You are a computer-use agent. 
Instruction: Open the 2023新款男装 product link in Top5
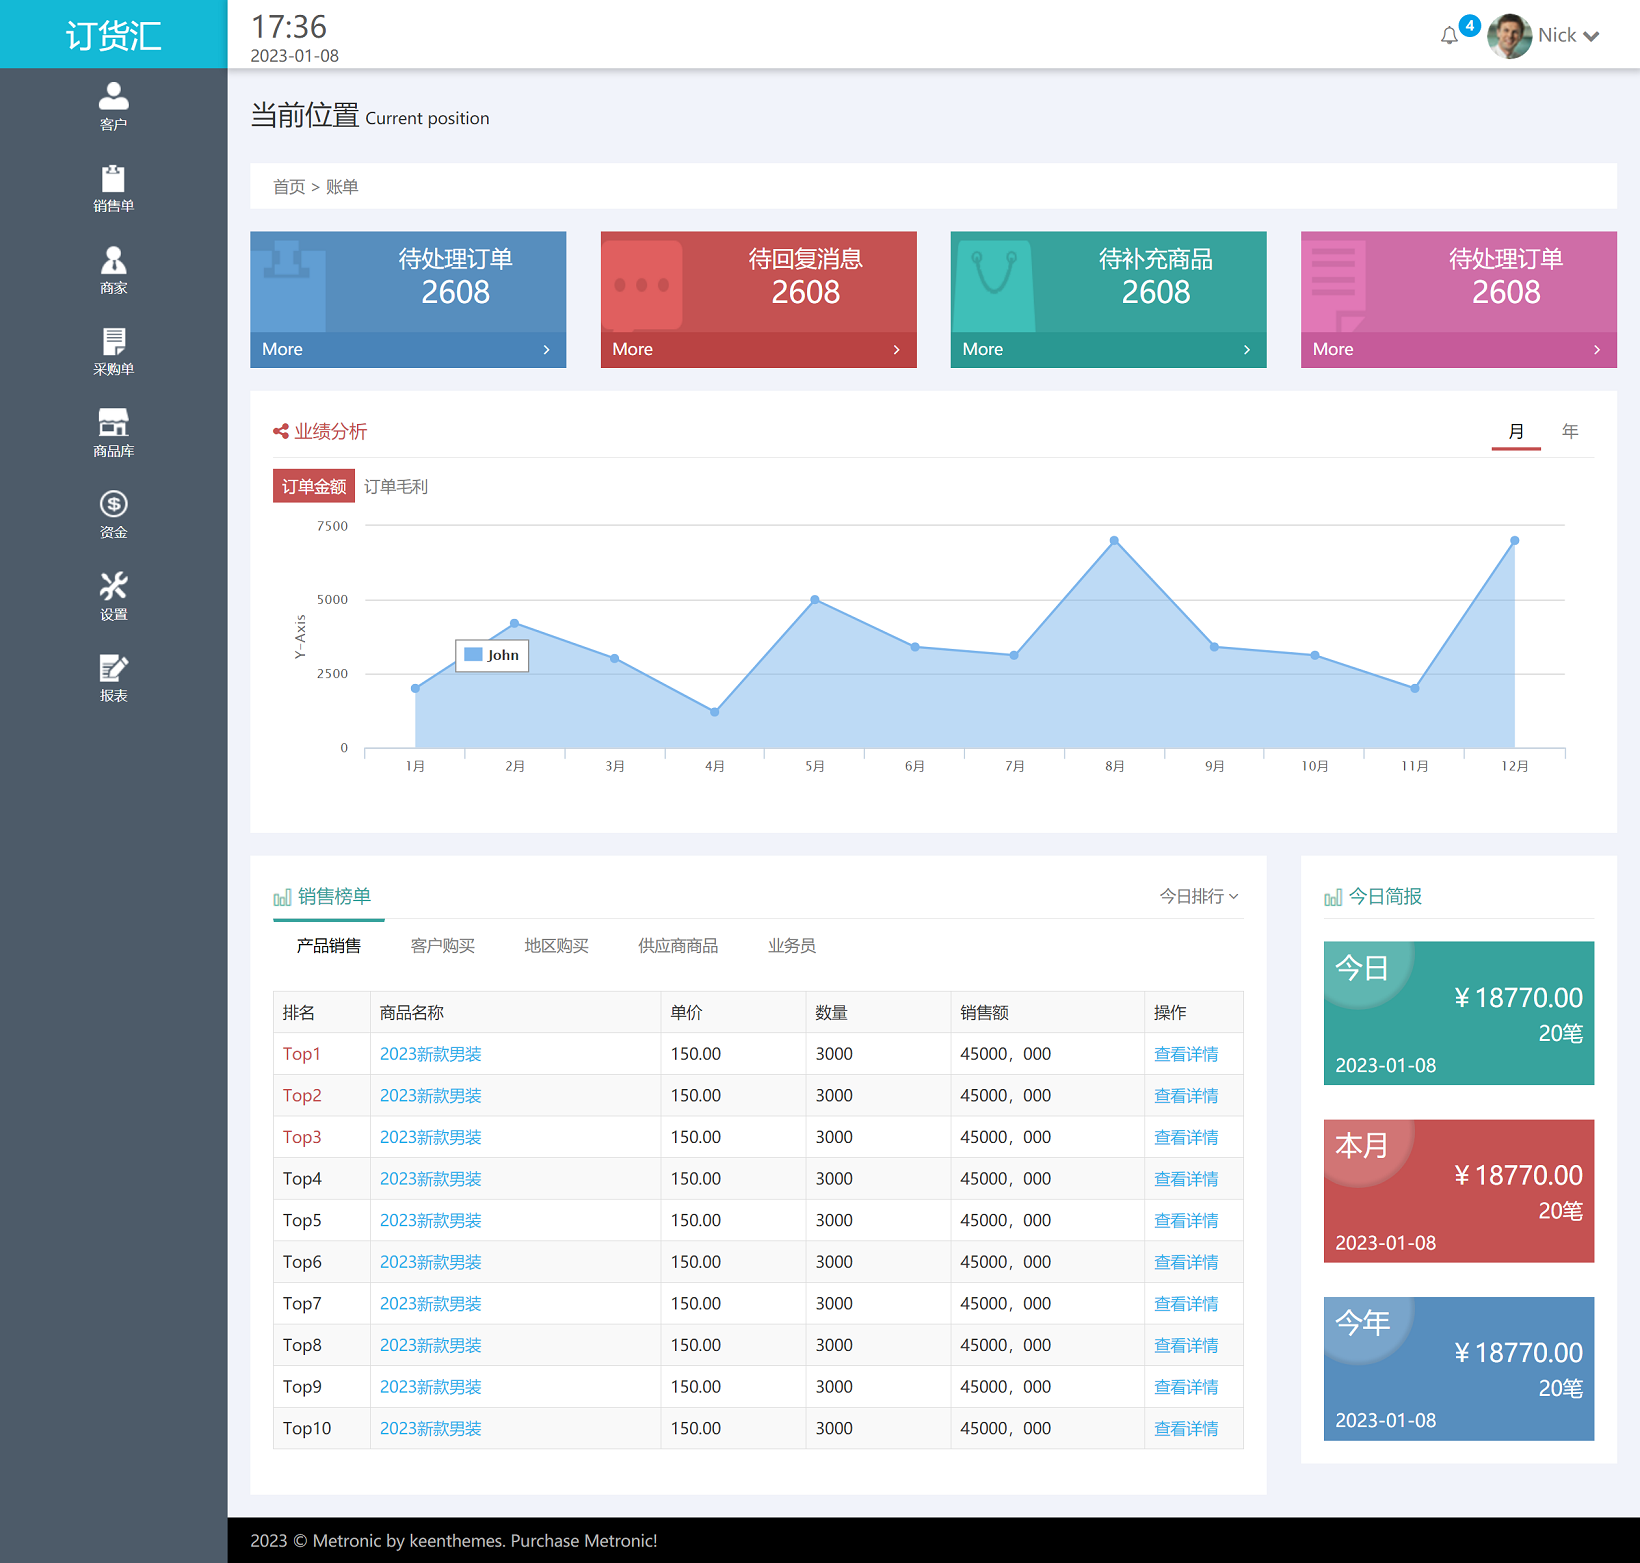(x=430, y=1220)
